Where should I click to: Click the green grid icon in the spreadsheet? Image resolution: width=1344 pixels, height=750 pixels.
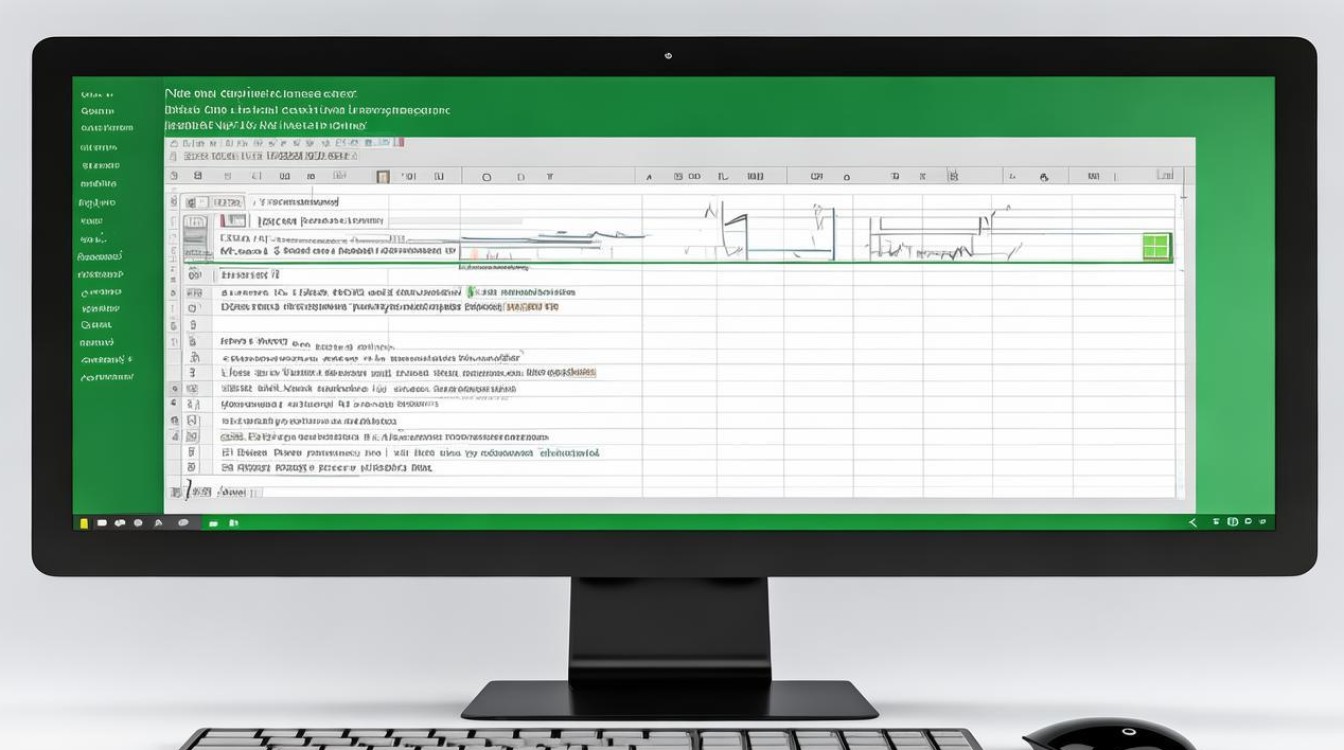tap(1156, 247)
